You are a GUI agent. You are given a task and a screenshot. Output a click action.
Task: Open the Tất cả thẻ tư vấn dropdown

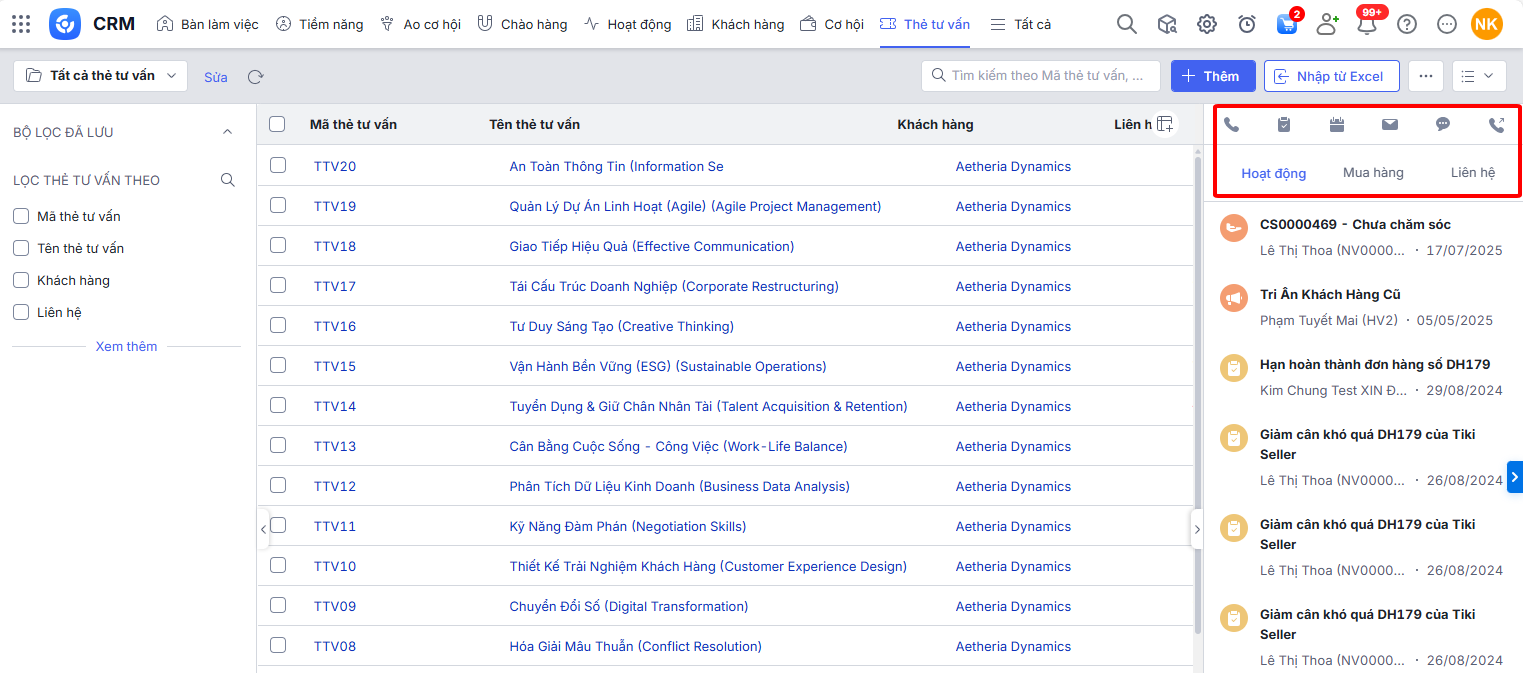click(x=100, y=76)
